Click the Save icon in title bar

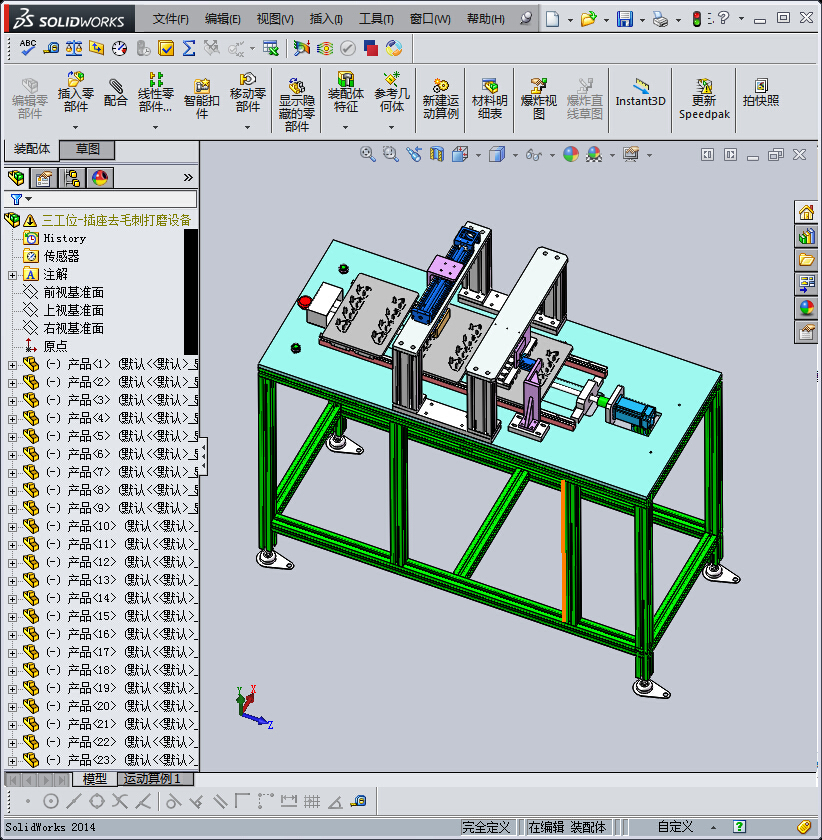point(625,19)
